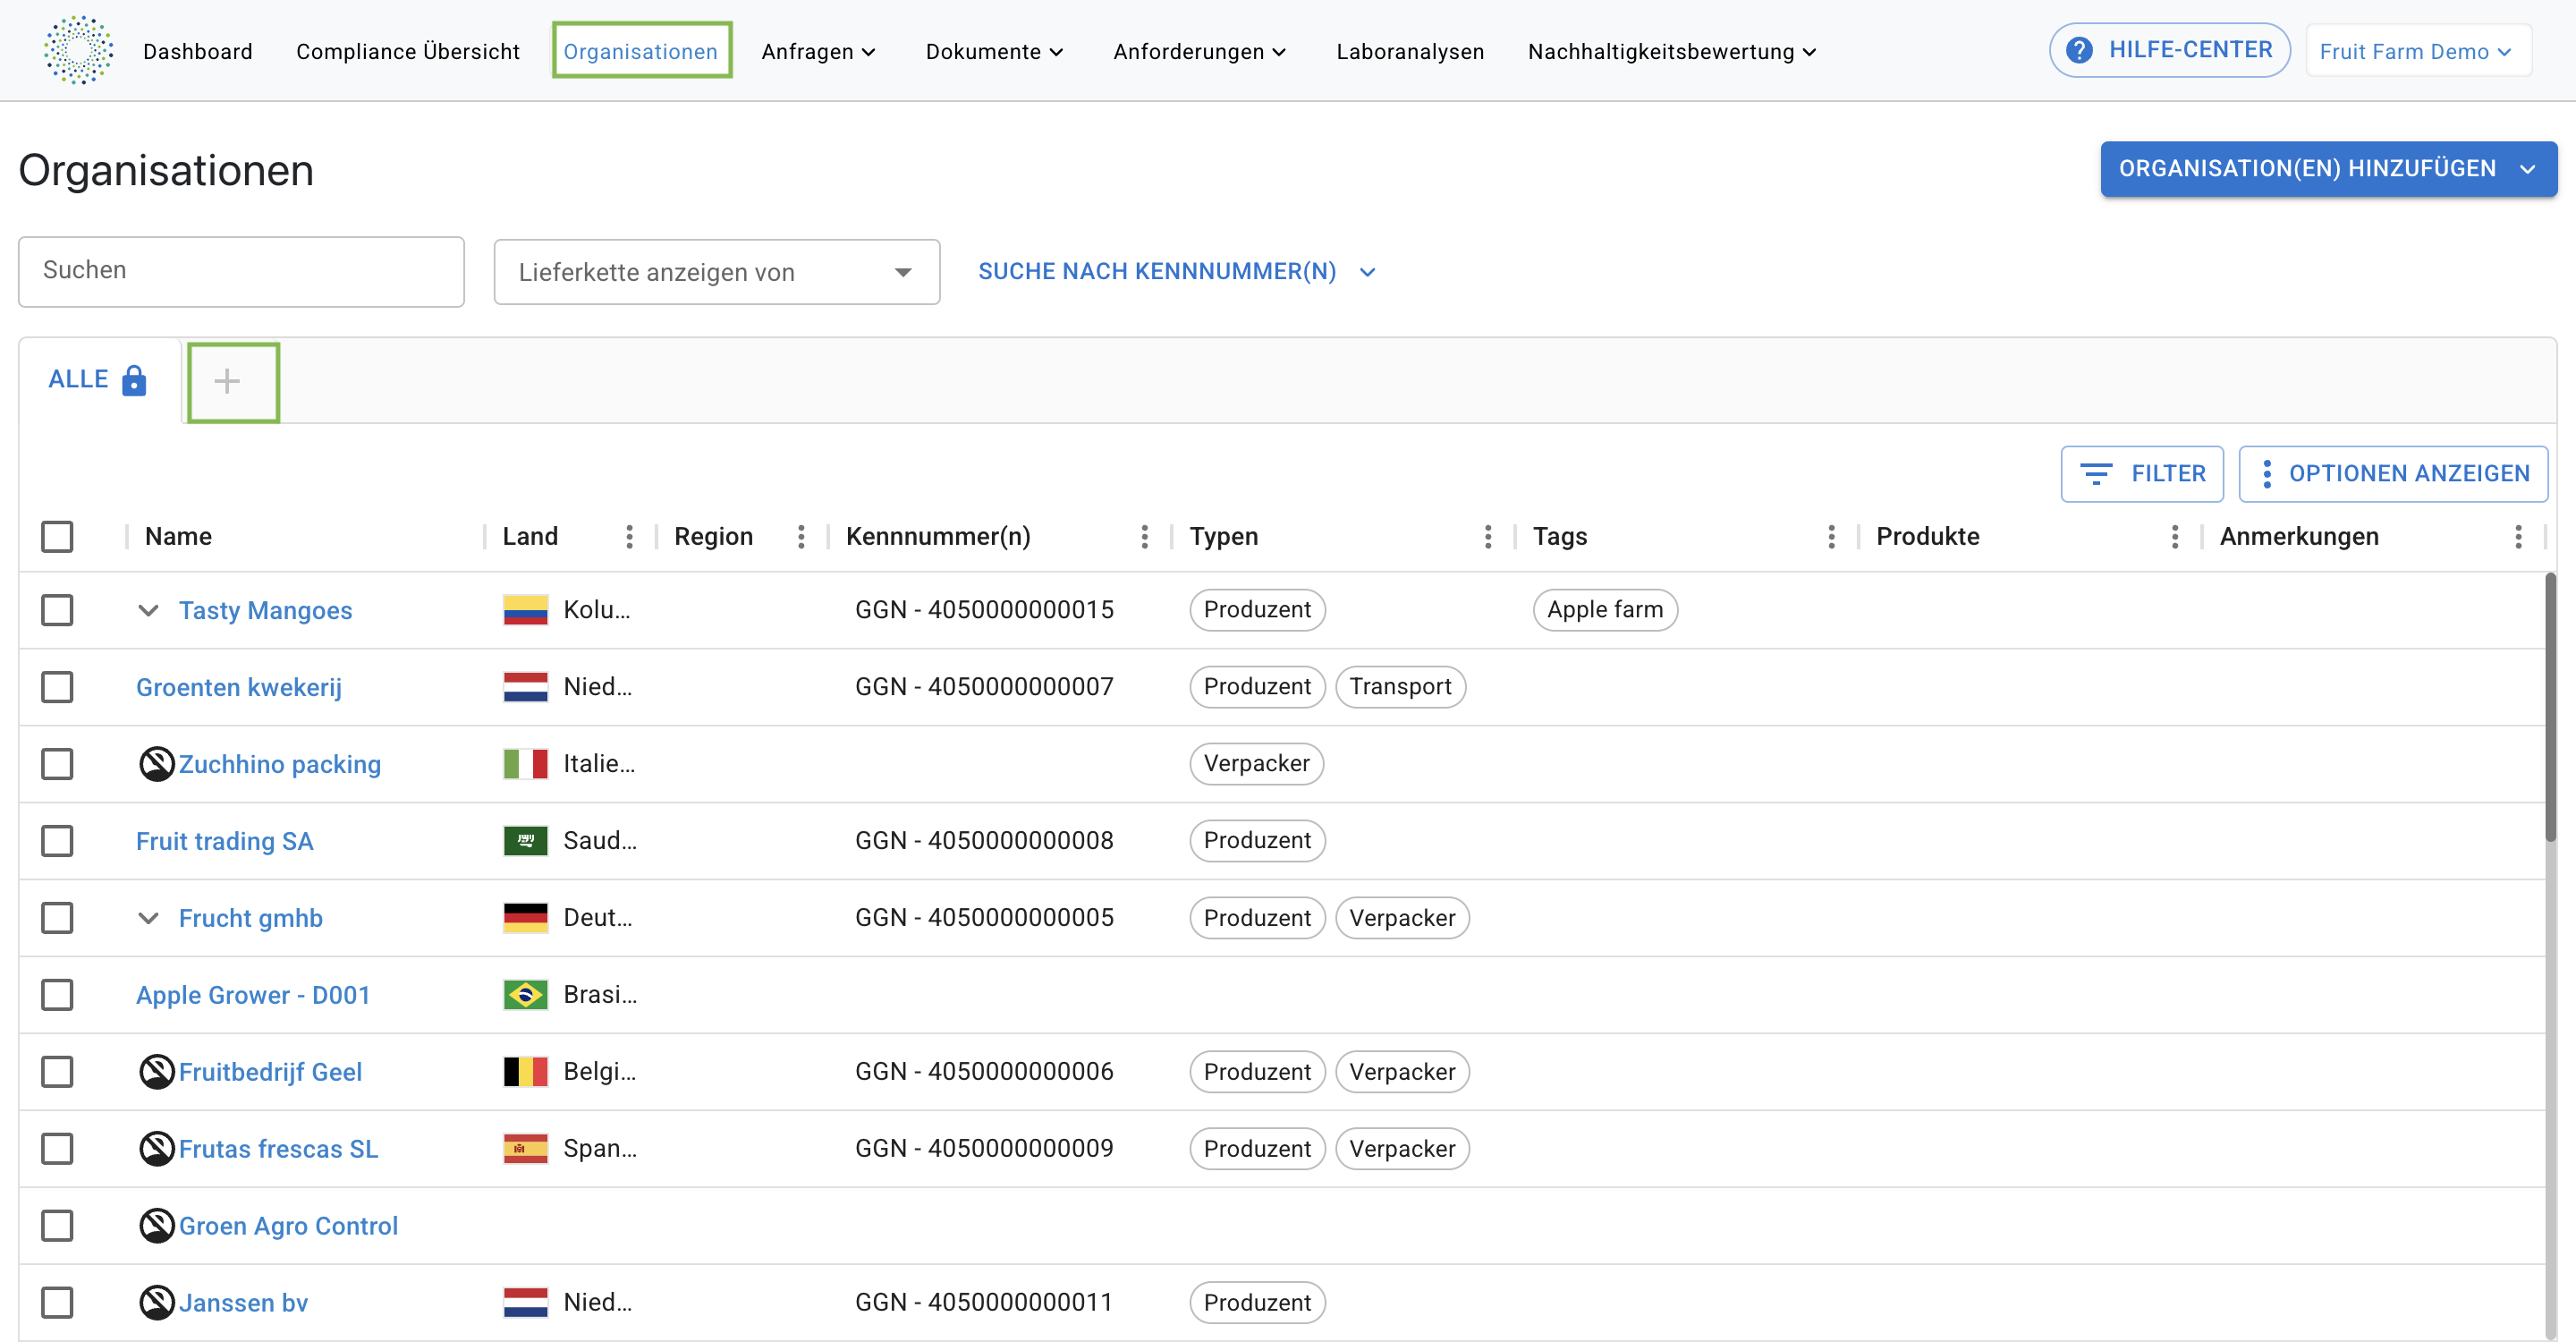Click the Optionen anzeigen button
This screenshot has height=1342, width=2576.
[x=2393, y=474]
